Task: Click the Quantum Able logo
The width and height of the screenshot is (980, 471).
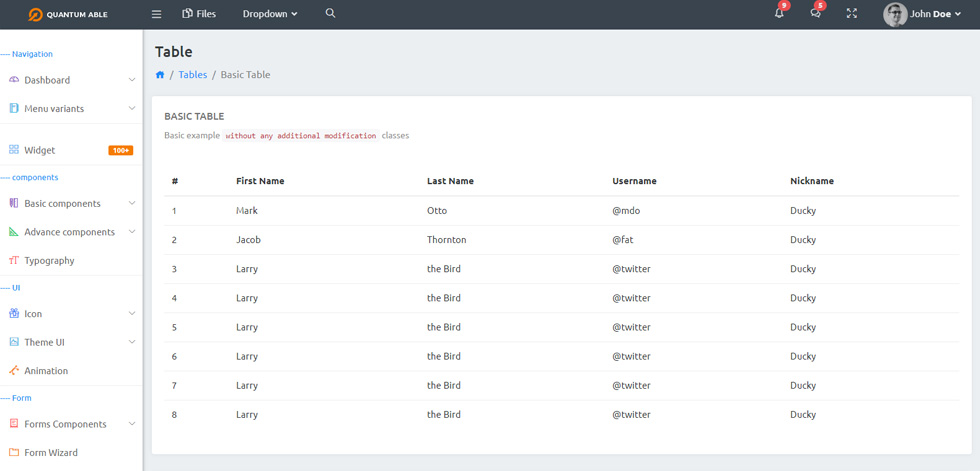Action: 68,14
